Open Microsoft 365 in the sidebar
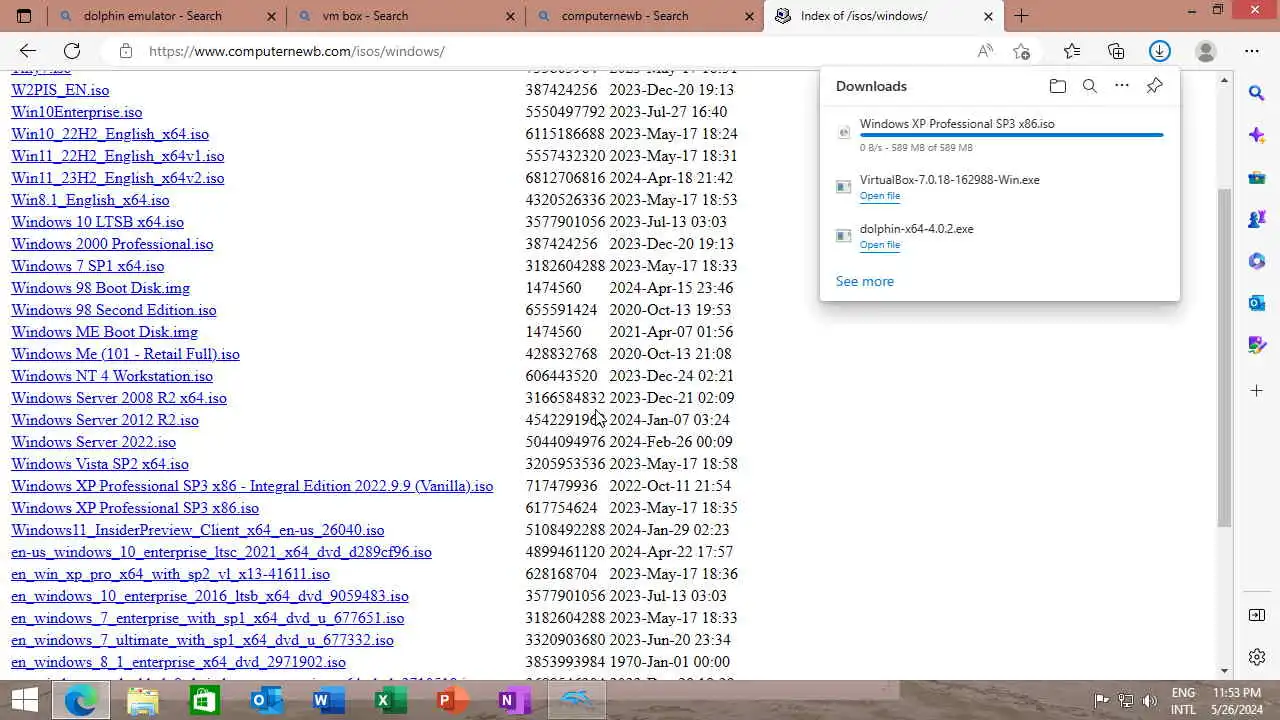Viewport: 1280px width, 720px height. [1257, 261]
